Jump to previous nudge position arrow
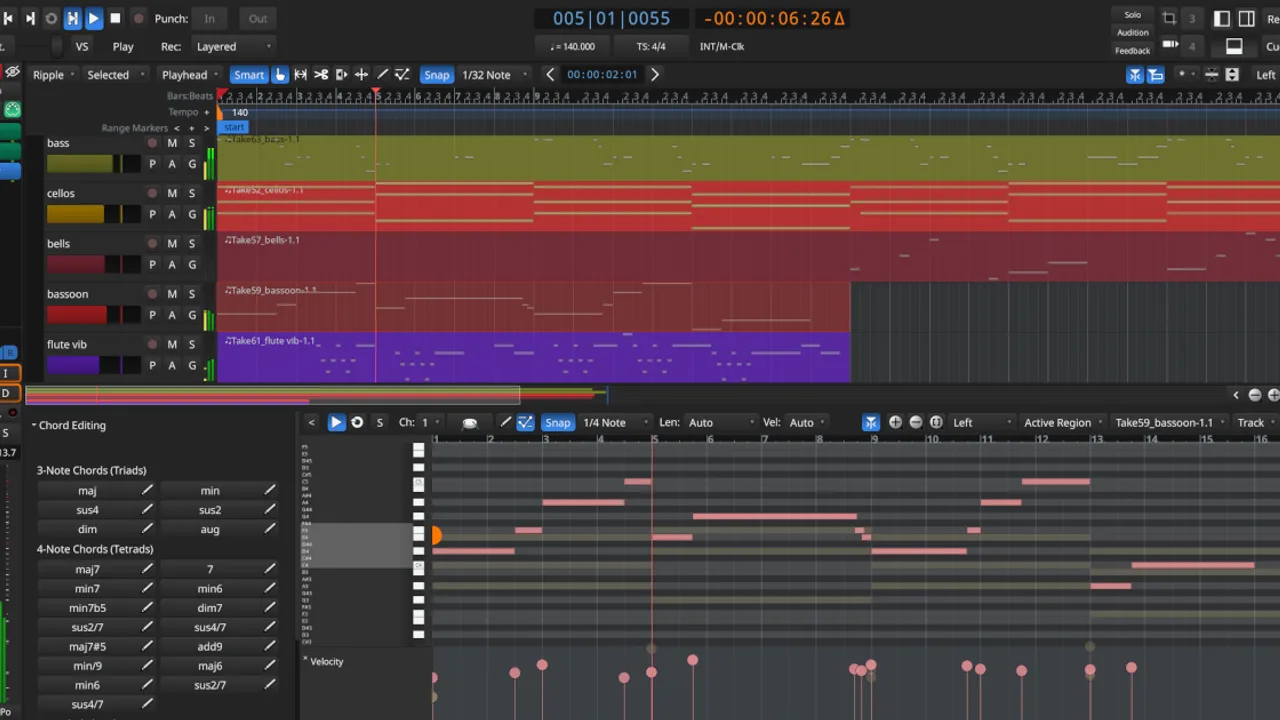 [x=550, y=74]
